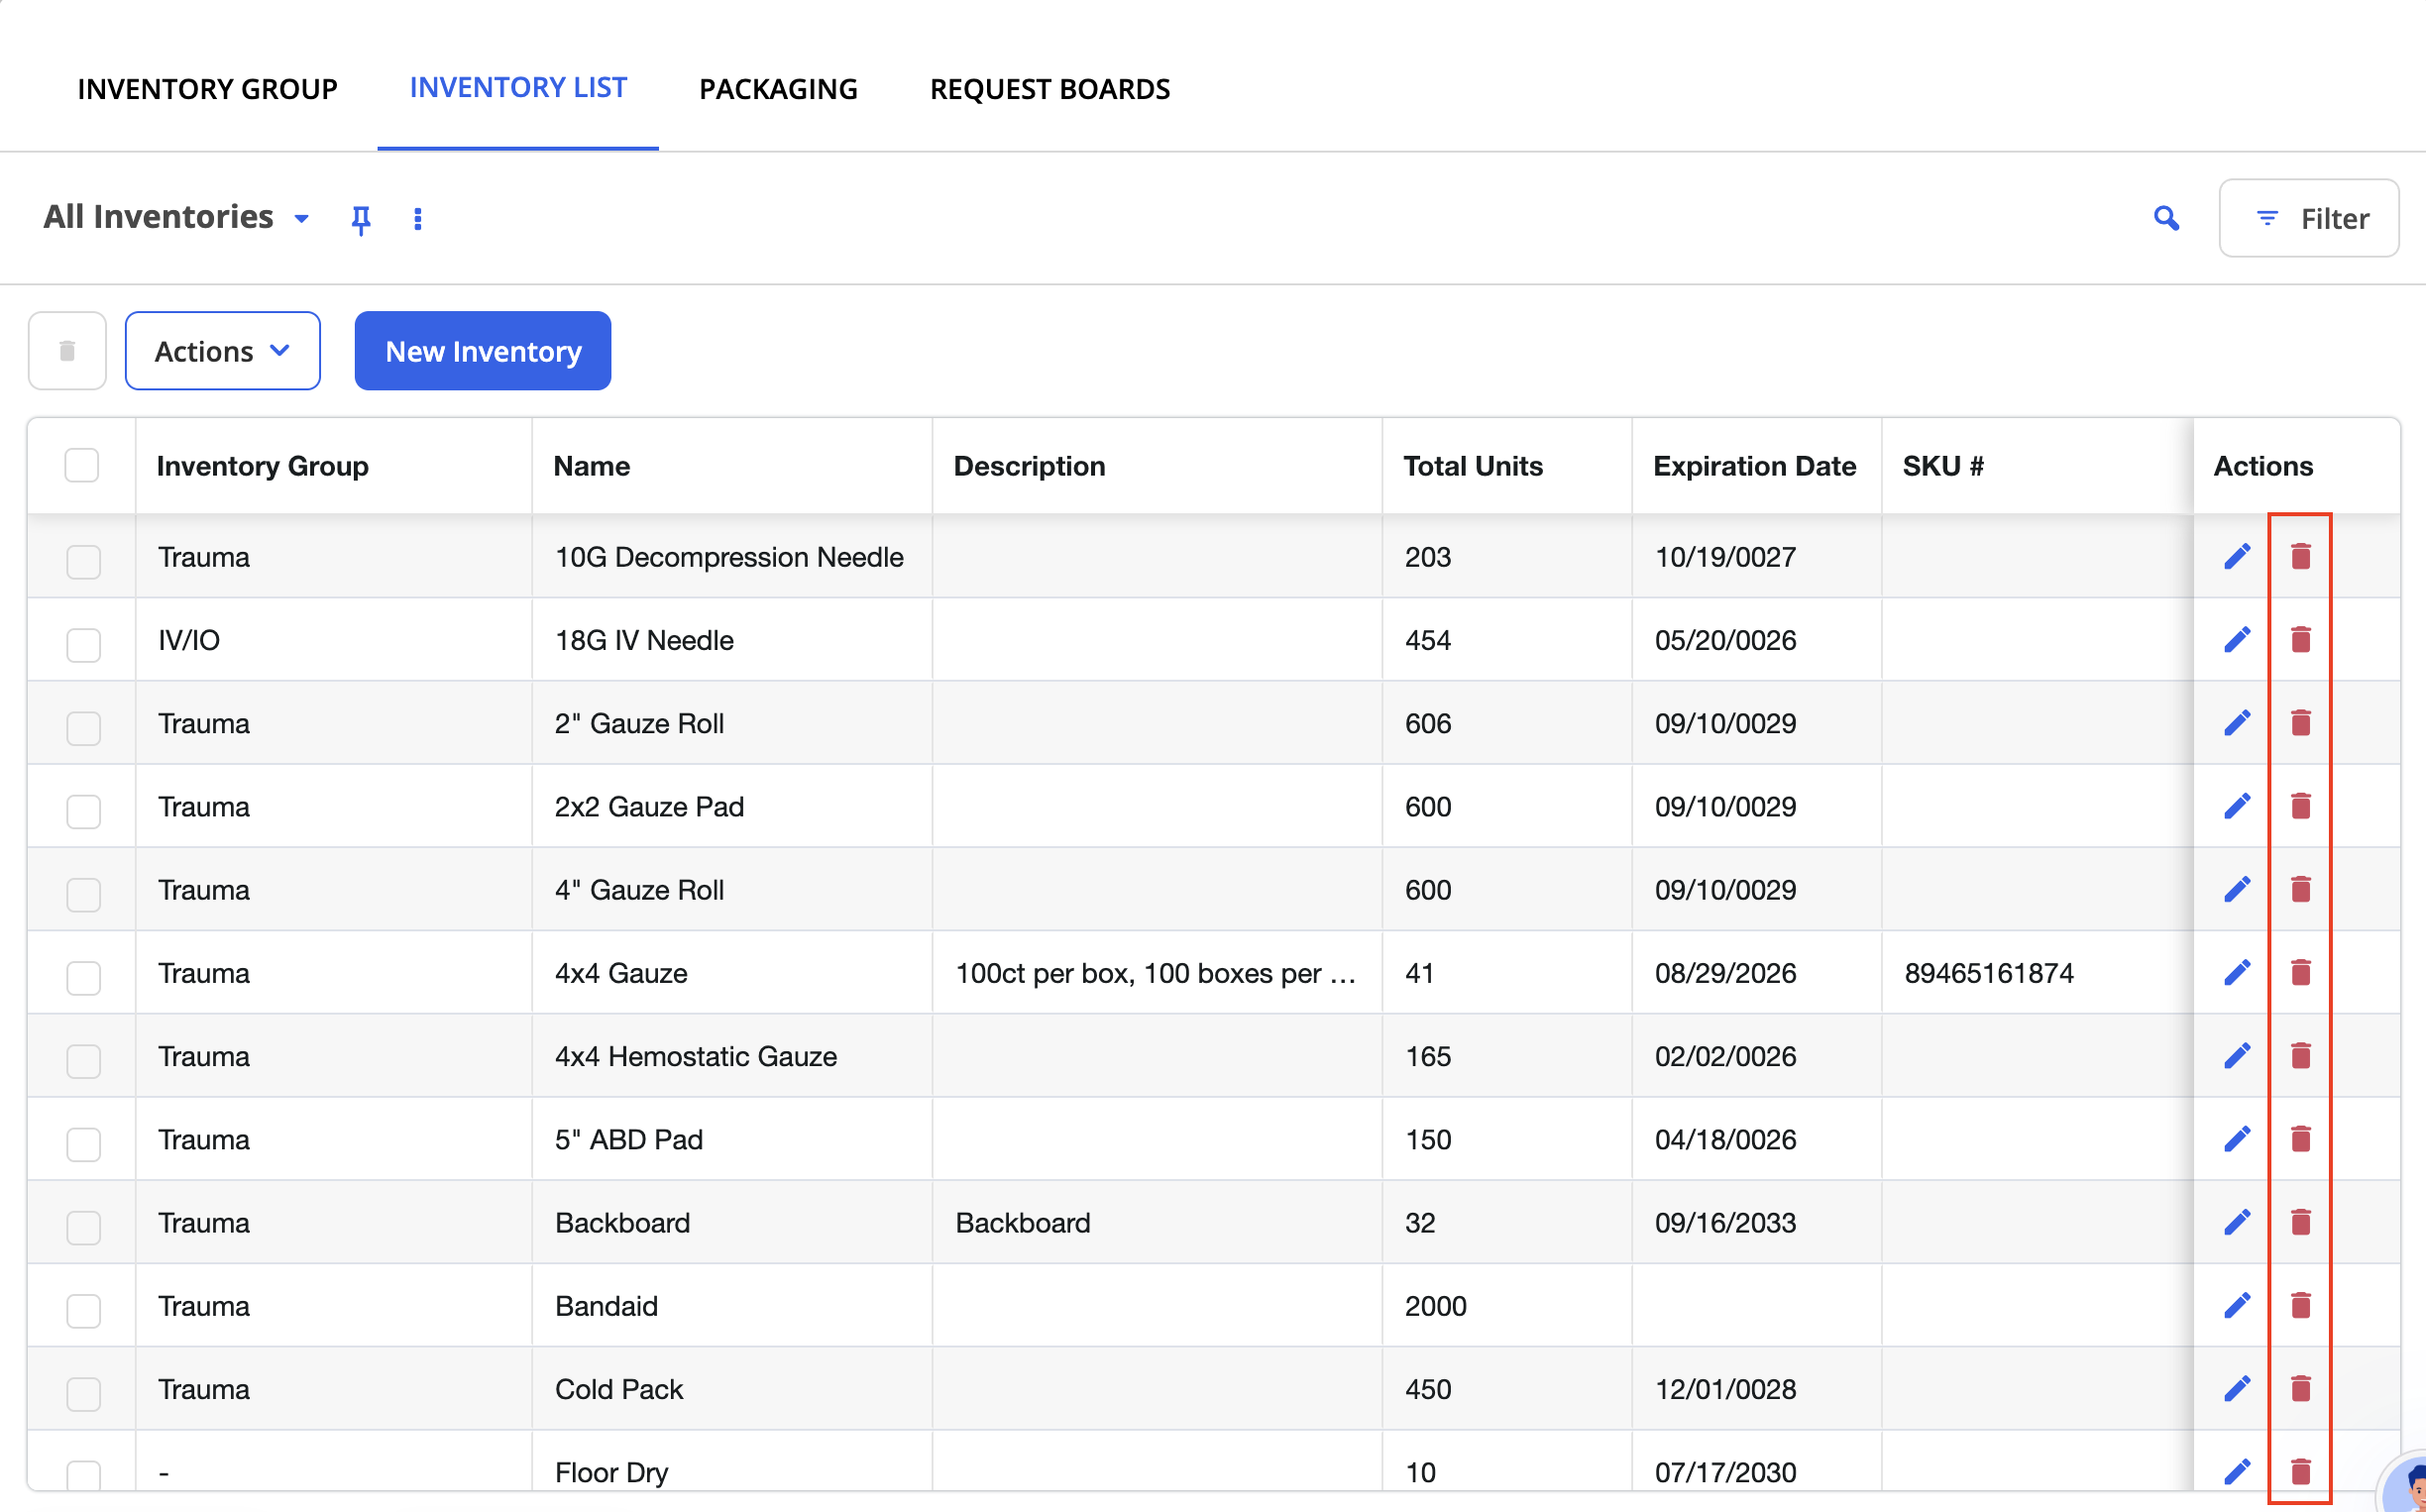The width and height of the screenshot is (2426, 1512).
Task: Check the 18G IV Needle row checkbox
Action: 84,645
